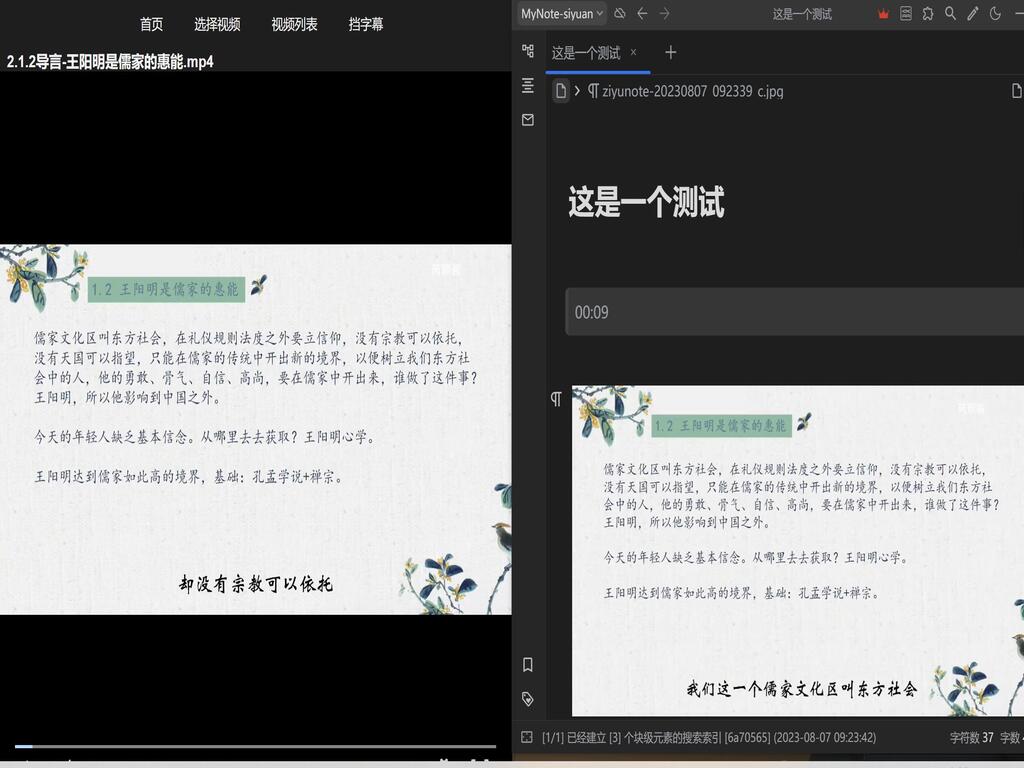The width and height of the screenshot is (1024, 768).
Task: Go back with the left arrow
Action: pos(642,14)
